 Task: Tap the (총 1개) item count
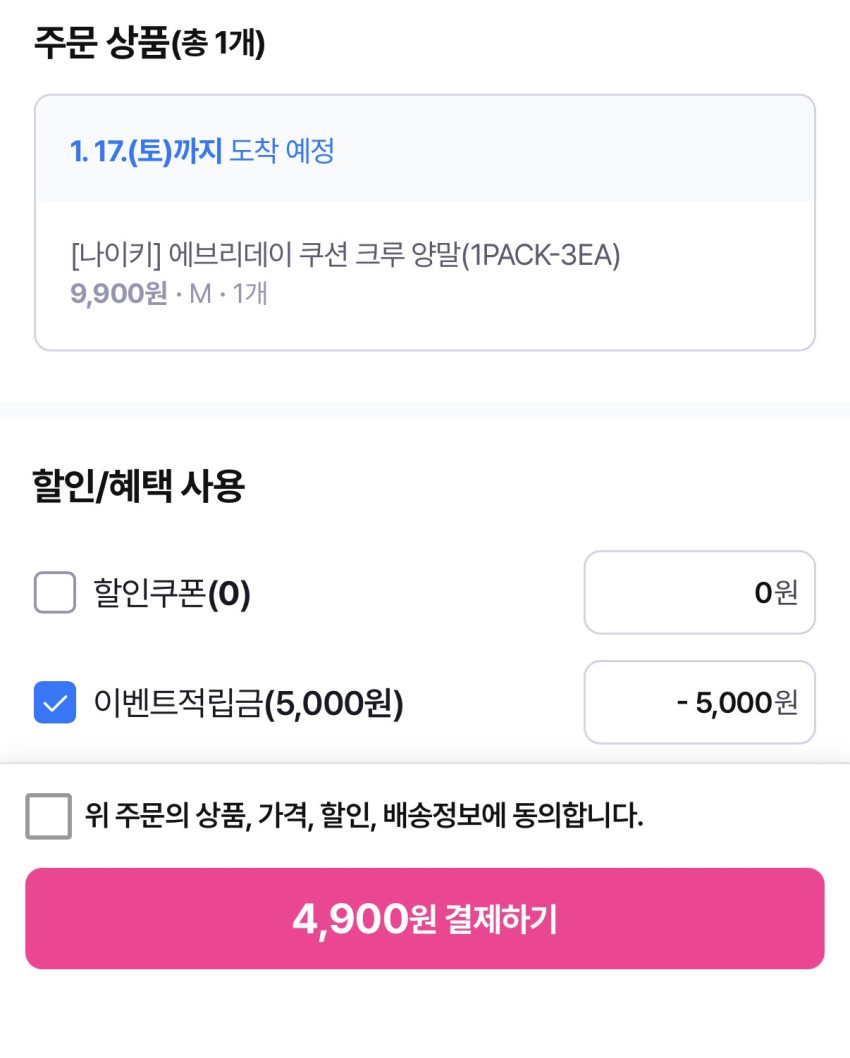click(219, 44)
